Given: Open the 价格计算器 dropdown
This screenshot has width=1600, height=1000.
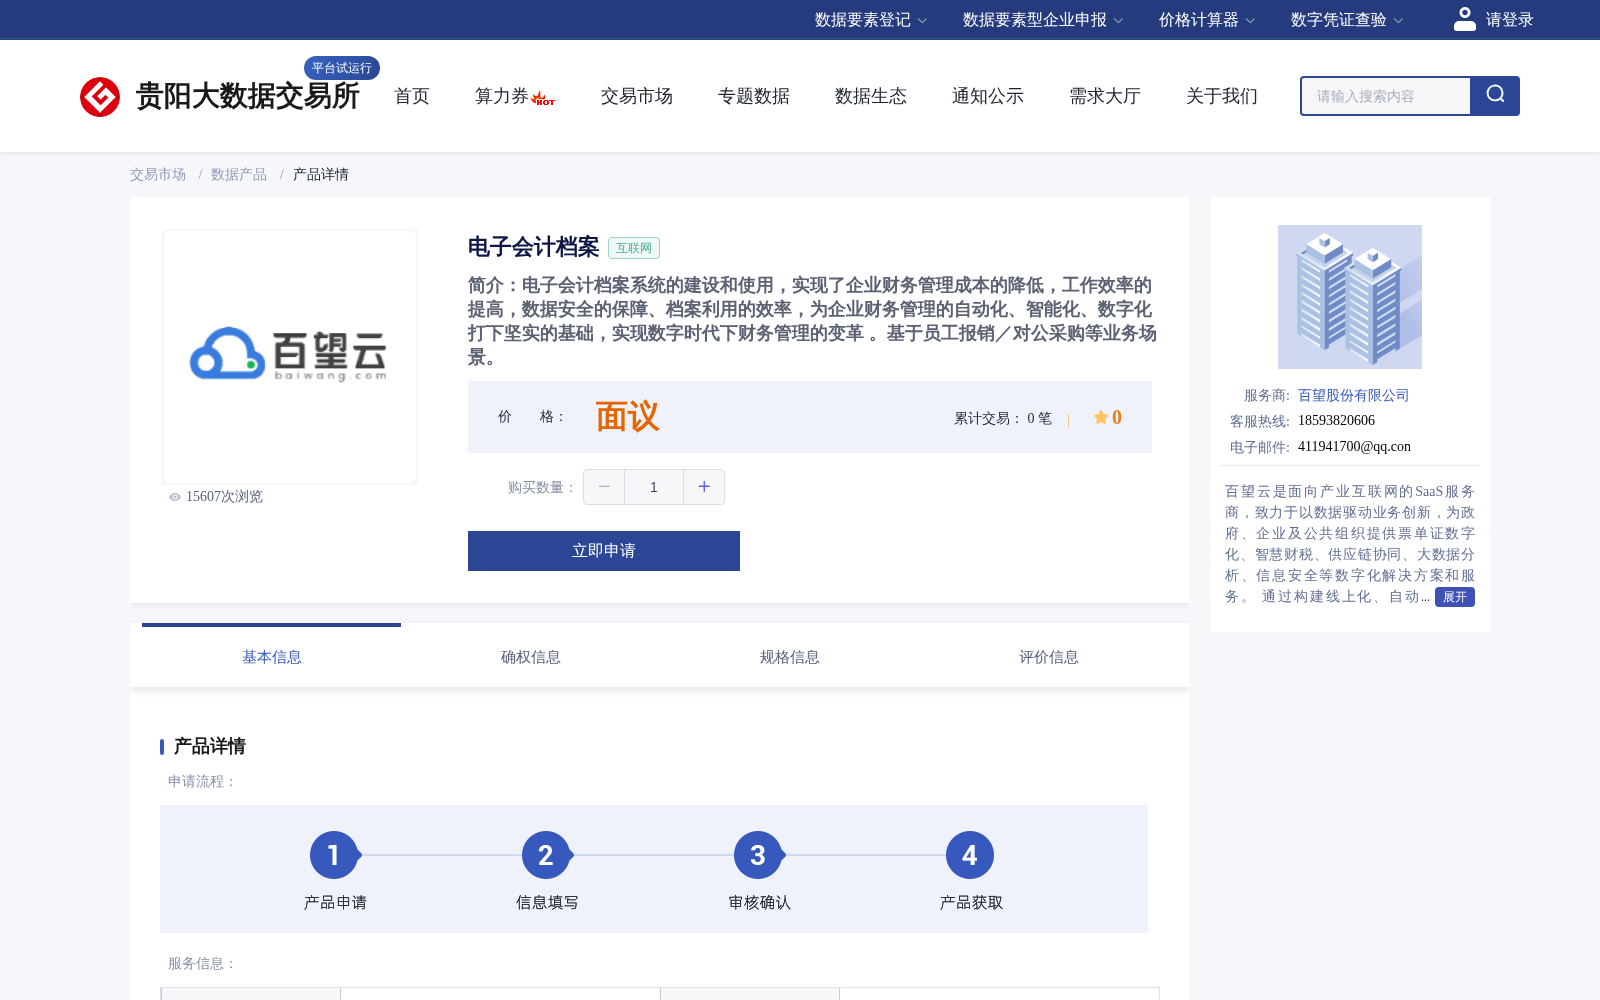Looking at the screenshot, I should point(1207,20).
